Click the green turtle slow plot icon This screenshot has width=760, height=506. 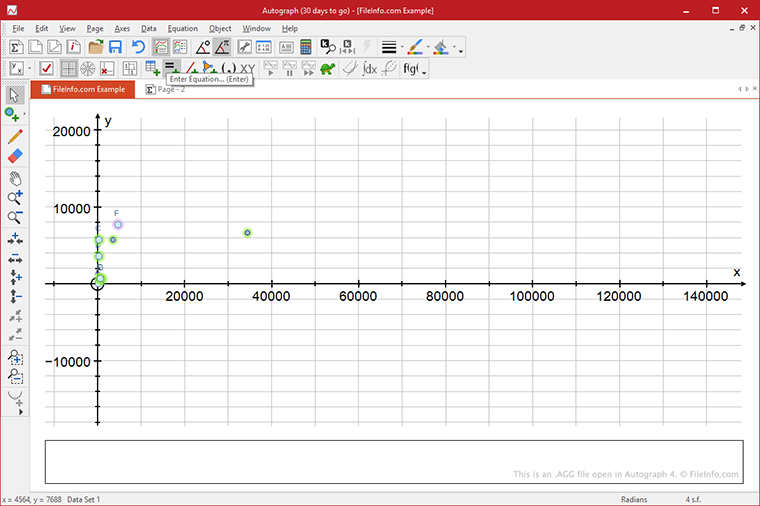[x=327, y=68]
